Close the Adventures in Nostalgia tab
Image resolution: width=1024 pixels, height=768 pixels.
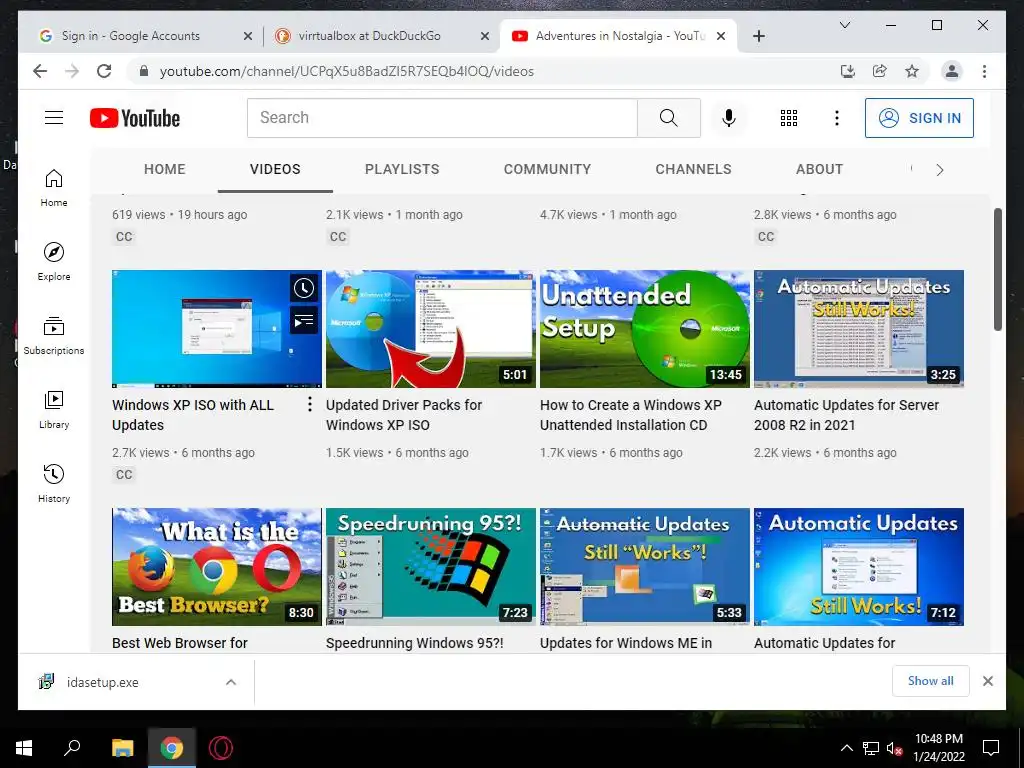(721, 36)
